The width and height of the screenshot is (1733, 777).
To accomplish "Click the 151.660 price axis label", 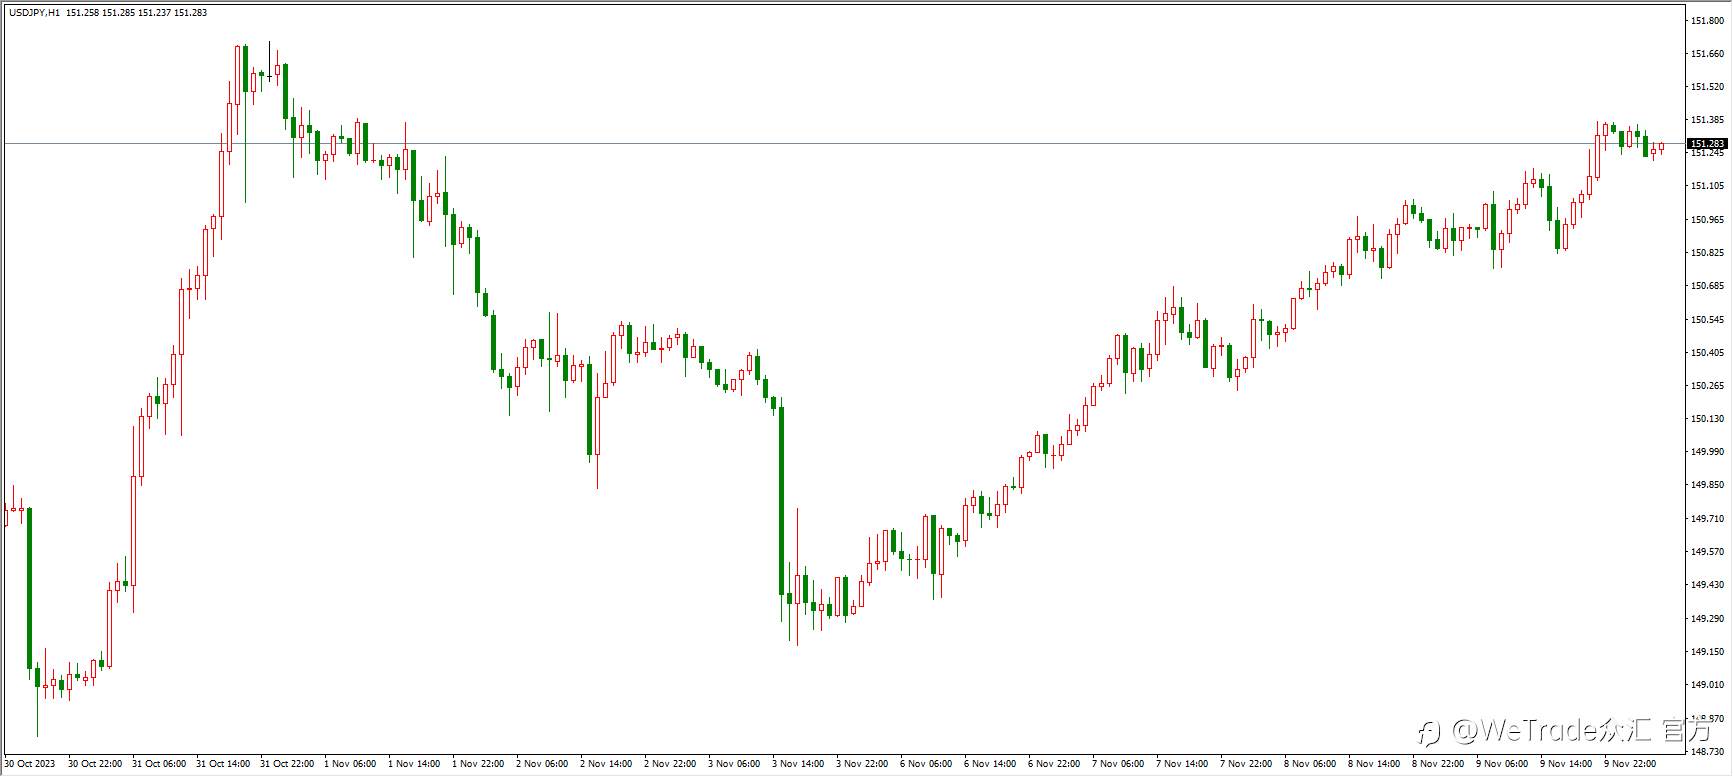I will [1707, 54].
